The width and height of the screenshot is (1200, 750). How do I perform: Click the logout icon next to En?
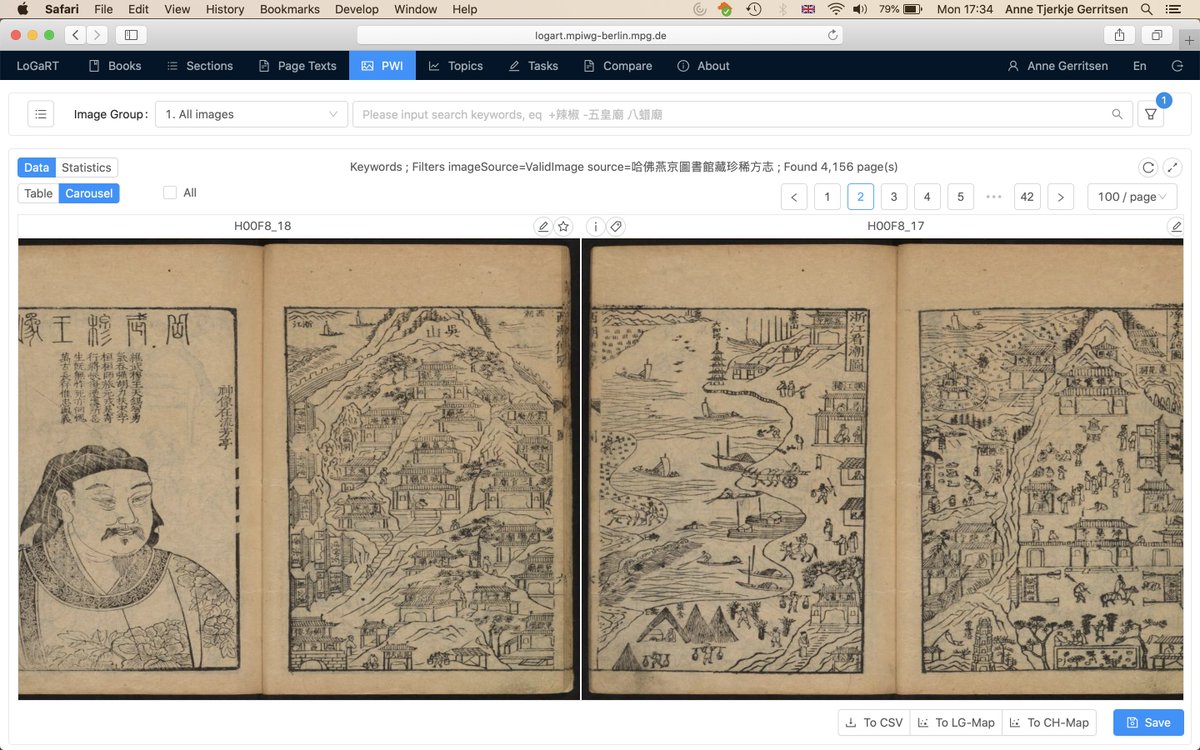coord(1176,66)
